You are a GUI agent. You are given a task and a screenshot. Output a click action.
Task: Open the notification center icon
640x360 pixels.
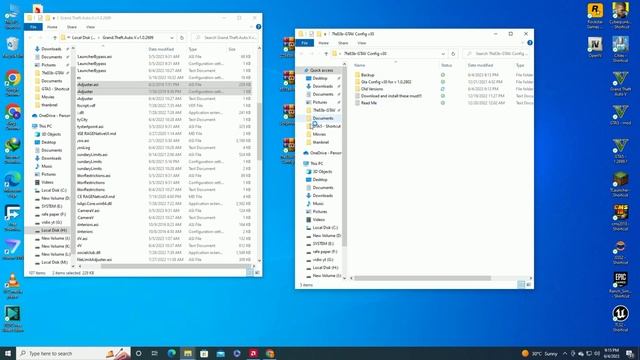629,353
